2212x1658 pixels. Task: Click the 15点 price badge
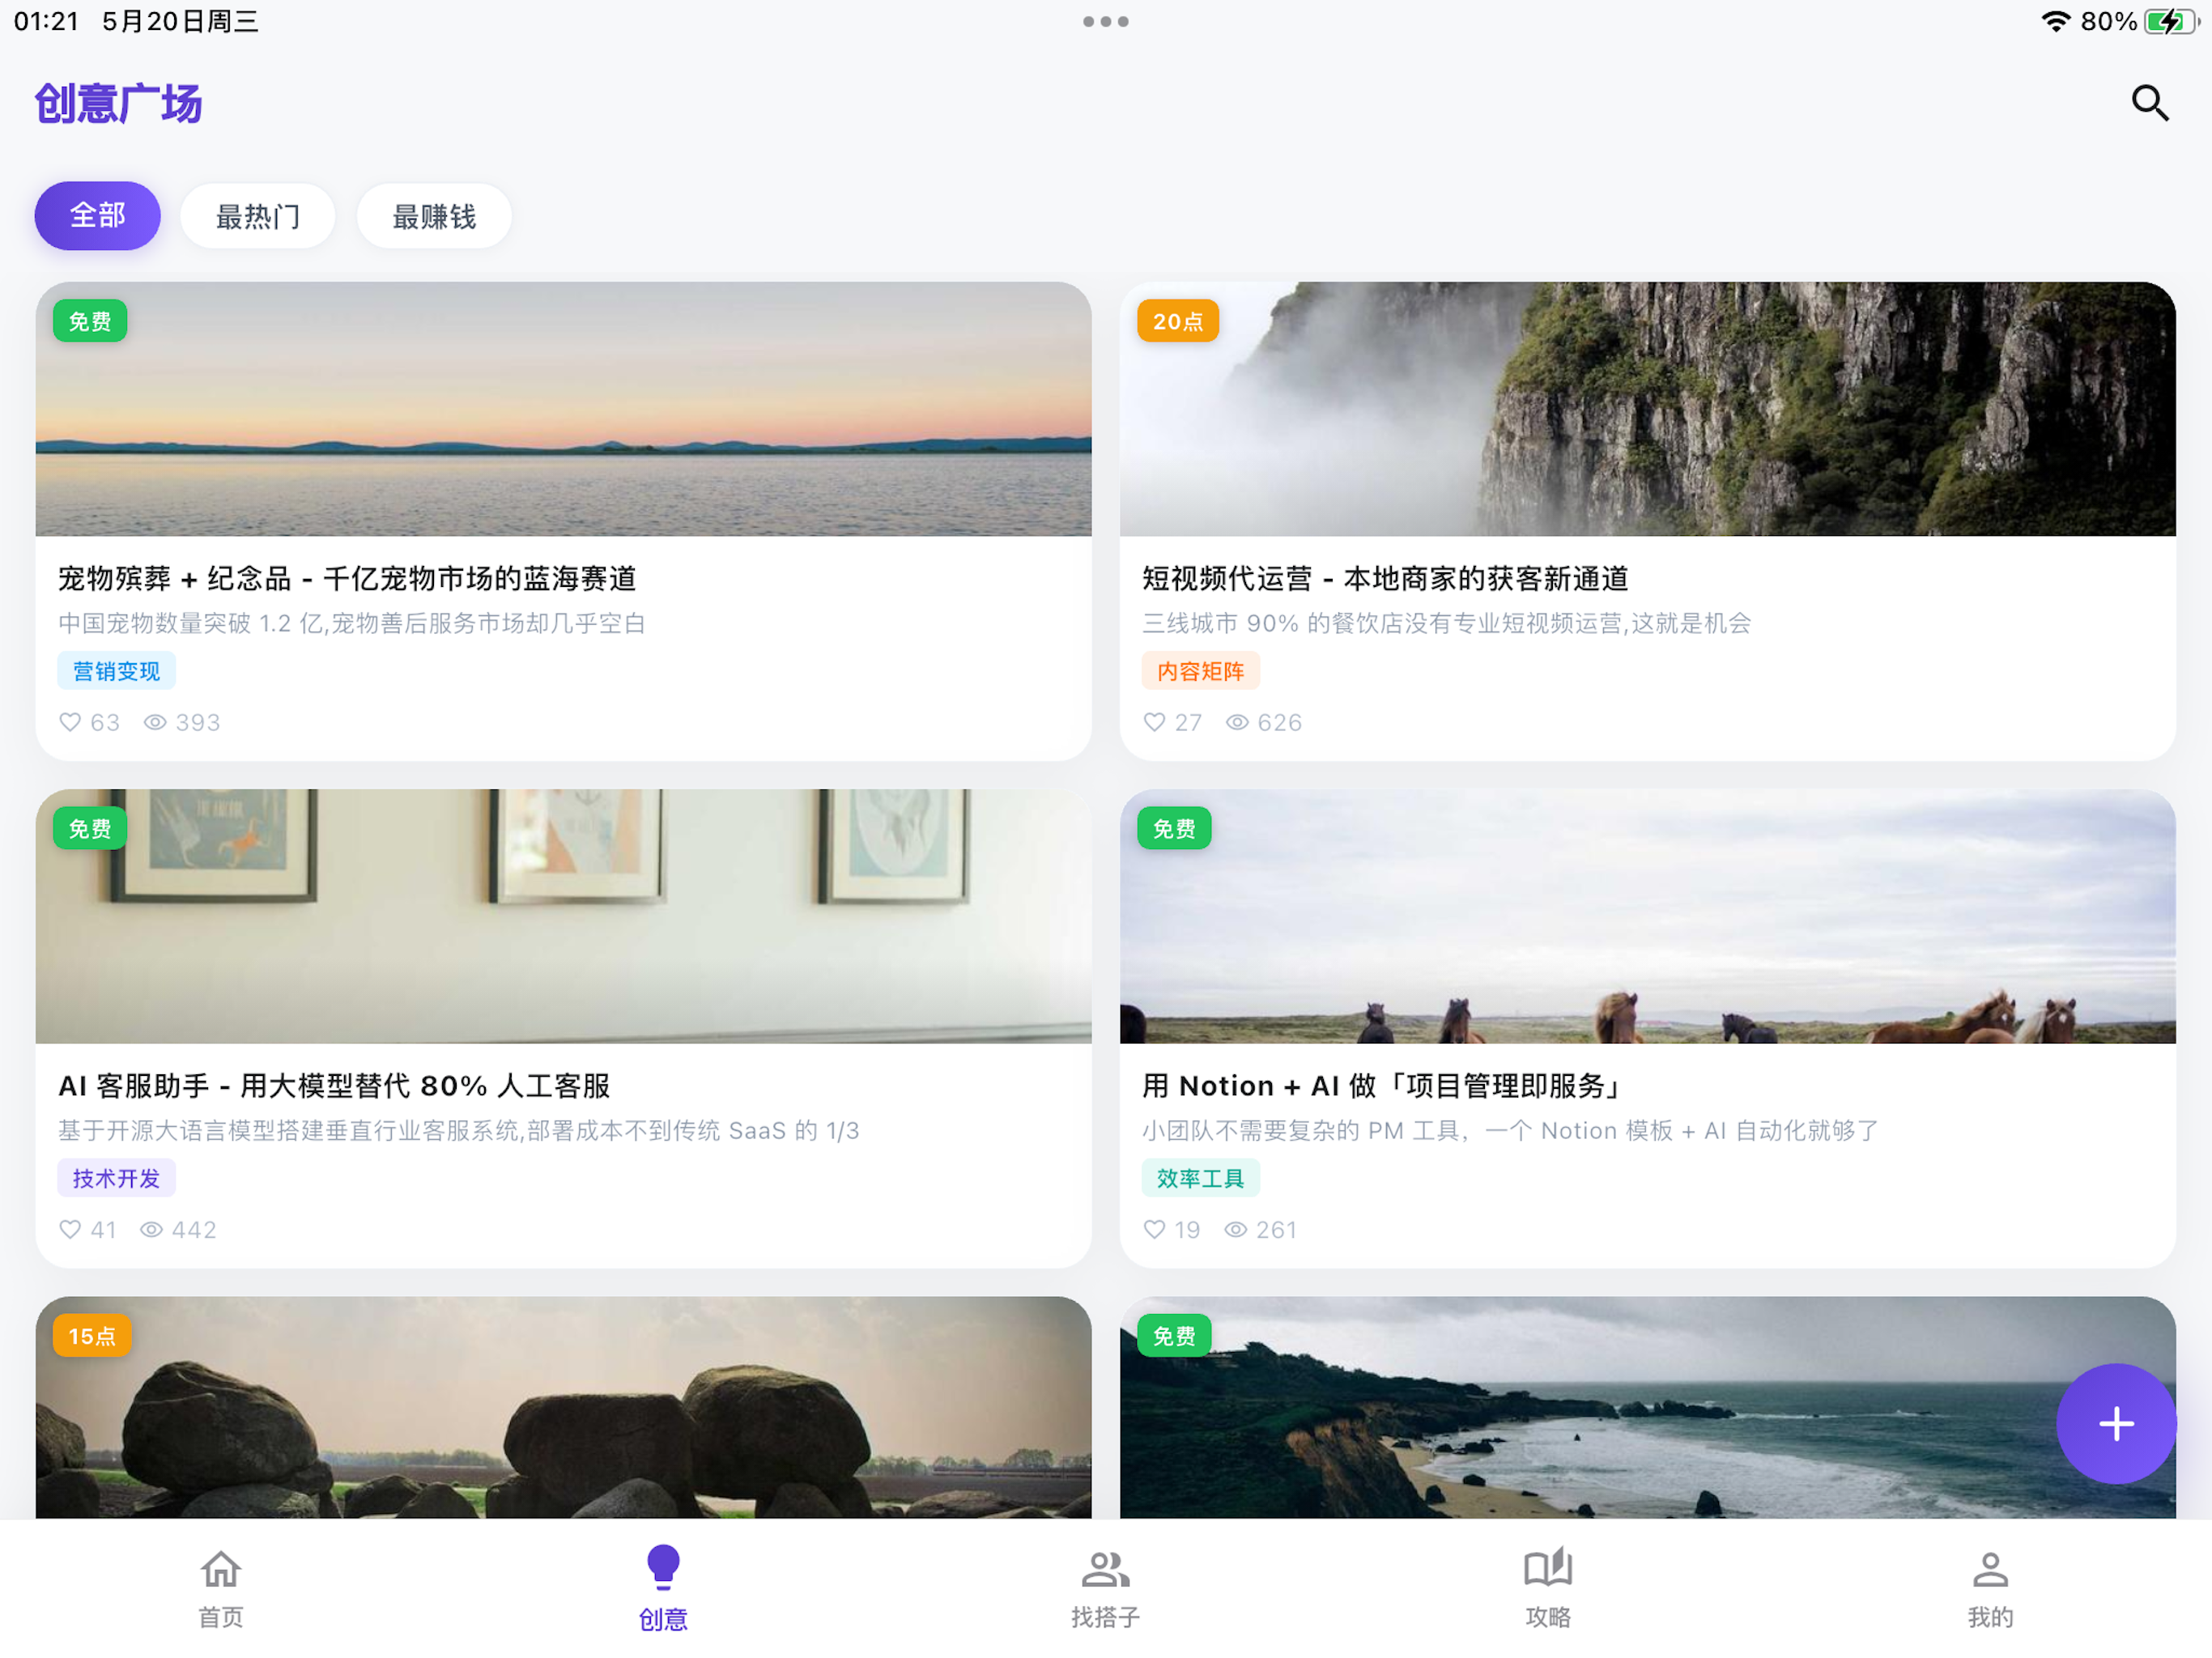pos(92,1336)
